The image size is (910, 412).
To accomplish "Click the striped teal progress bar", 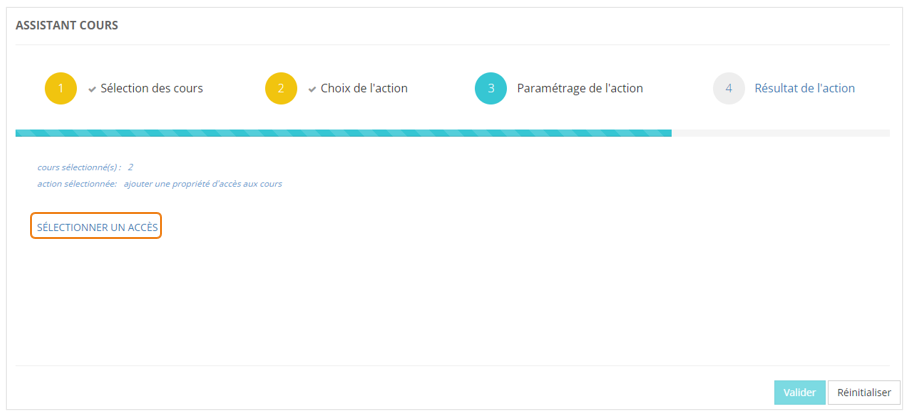I will tap(343, 132).
